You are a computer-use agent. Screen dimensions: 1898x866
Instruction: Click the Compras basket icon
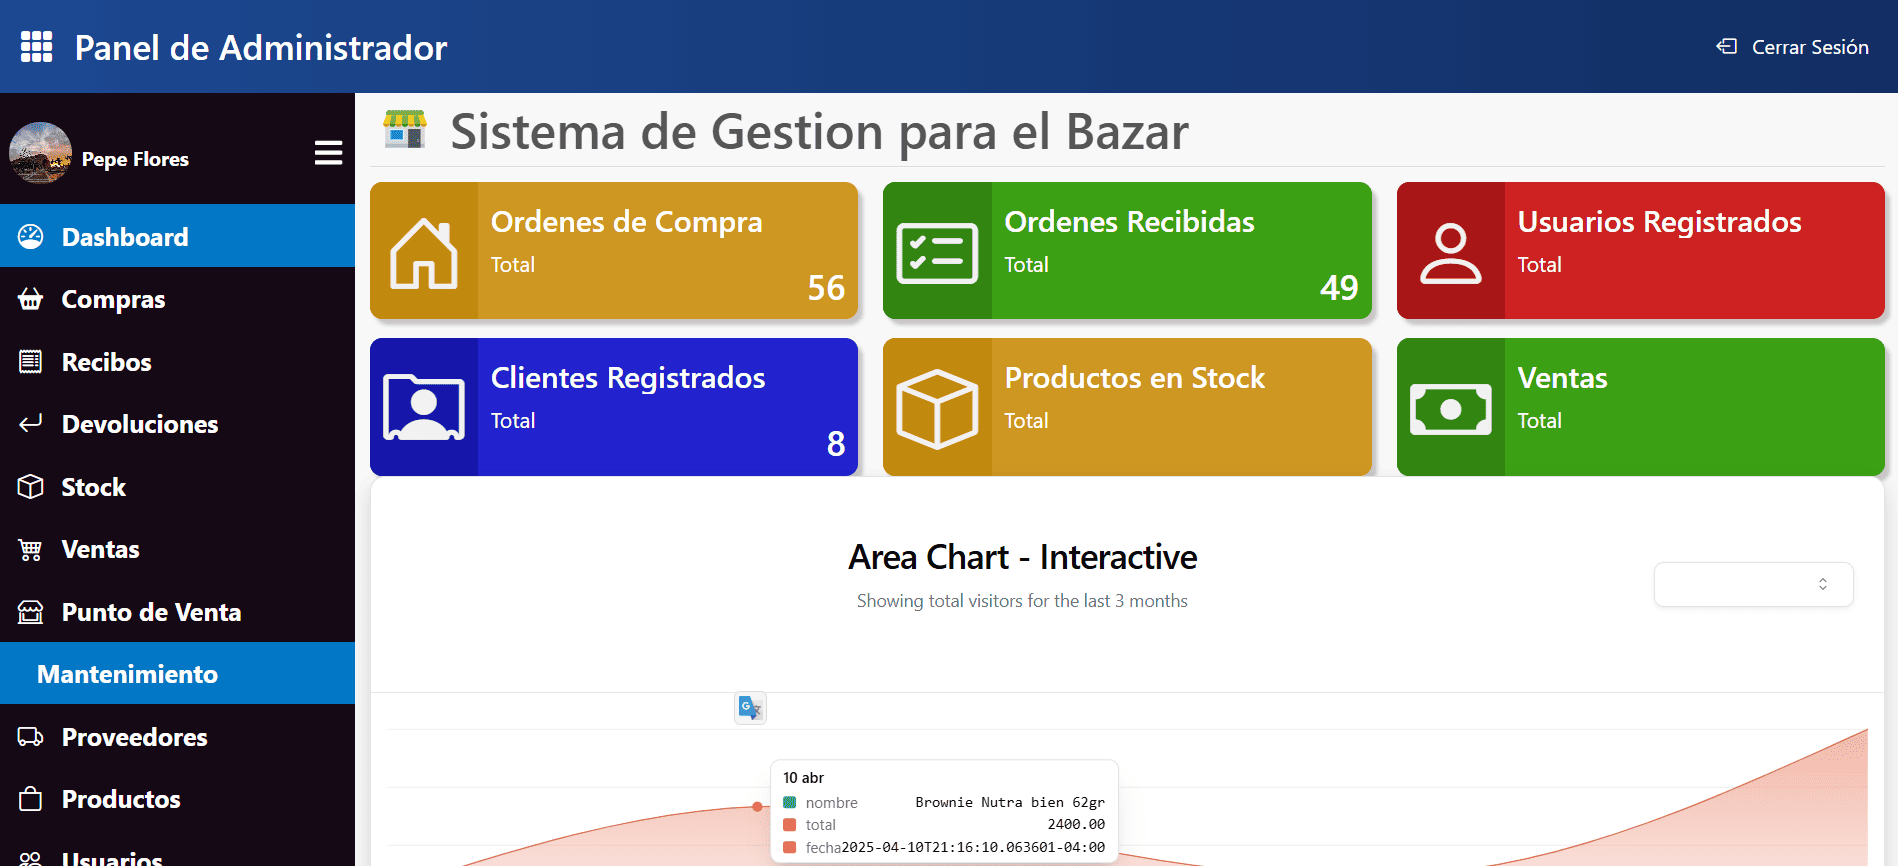[x=31, y=299]
